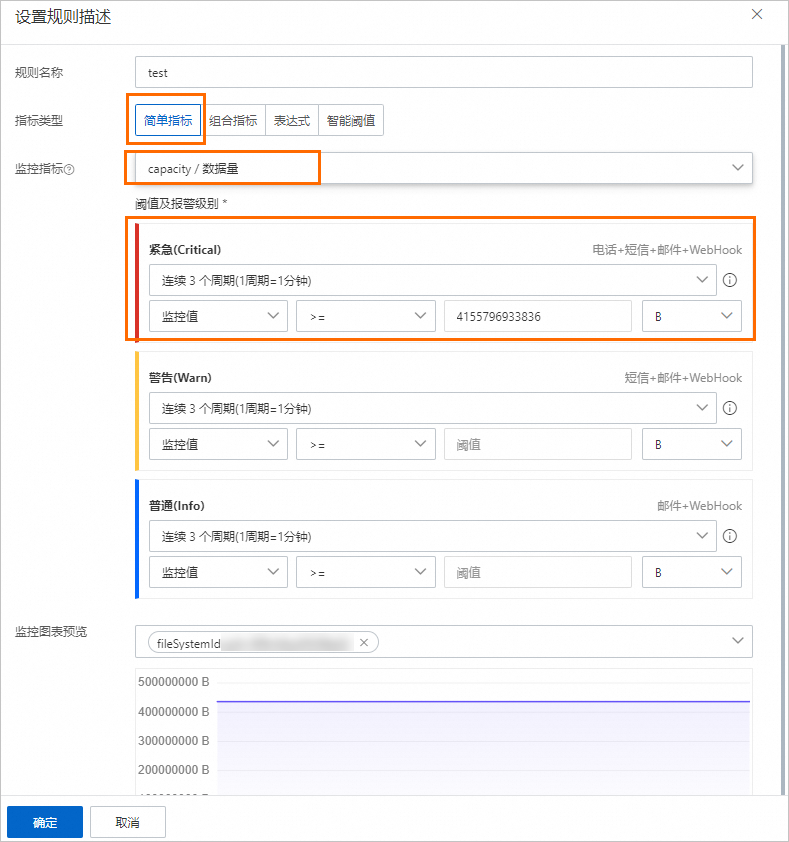Click the 300000000 B chart axis label
This screenshot has height=842, width=789.
point(173,741)
